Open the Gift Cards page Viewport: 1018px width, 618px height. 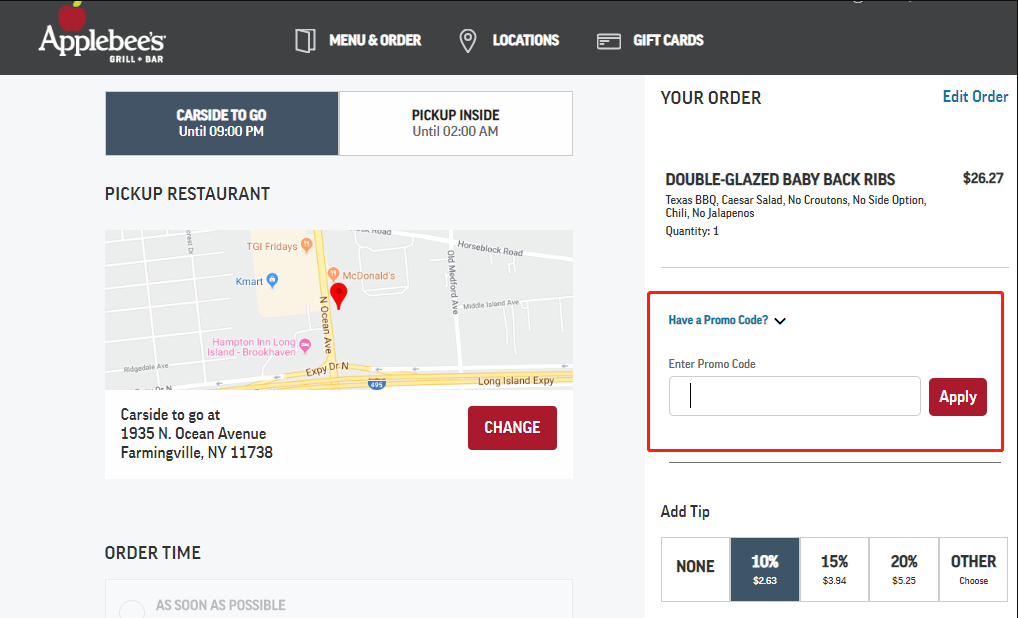click(x=668, y=40)
